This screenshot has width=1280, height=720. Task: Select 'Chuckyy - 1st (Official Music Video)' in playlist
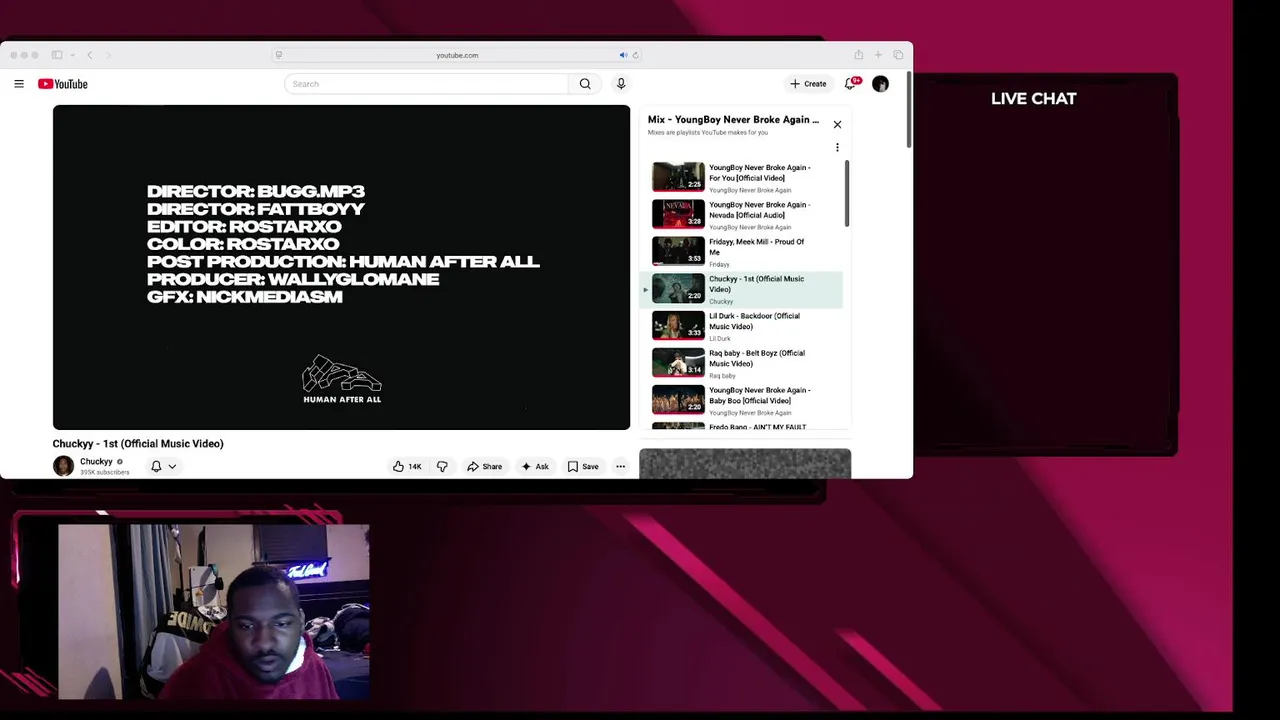click(741, 288)
